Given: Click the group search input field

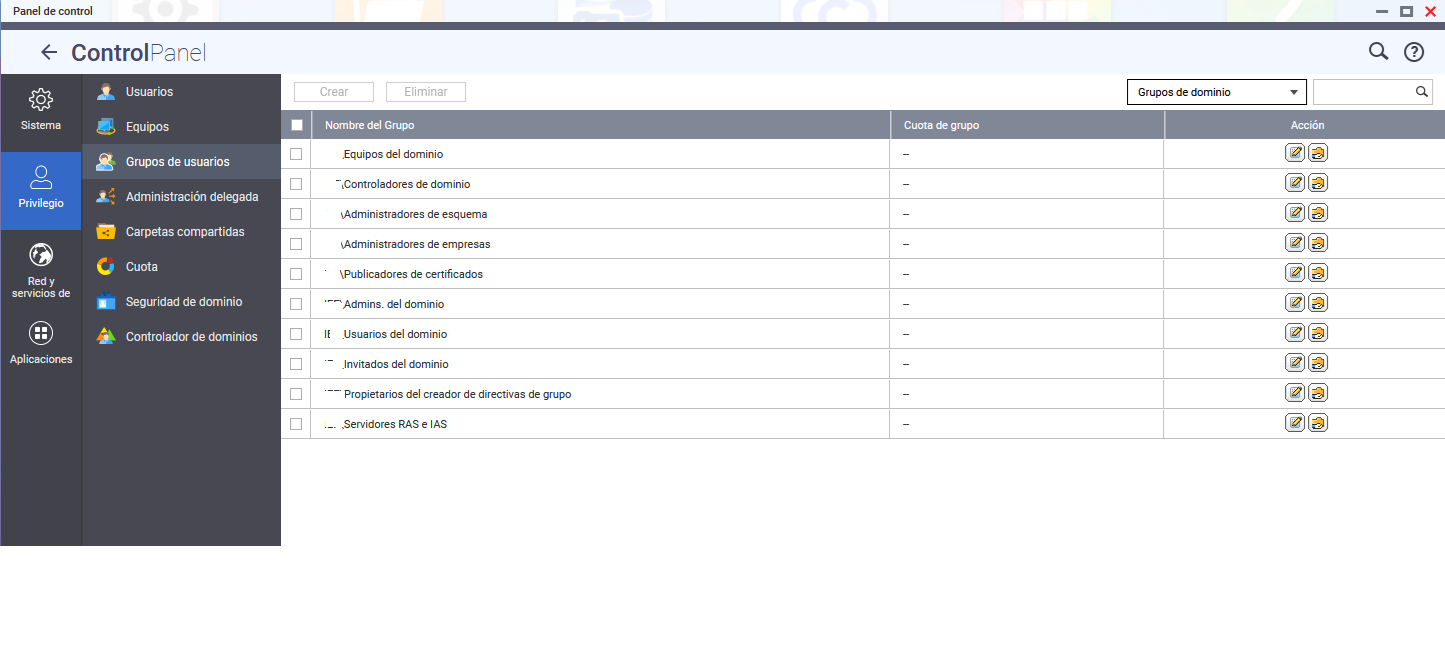Looking at the screenshot, I should point(1362,92).
